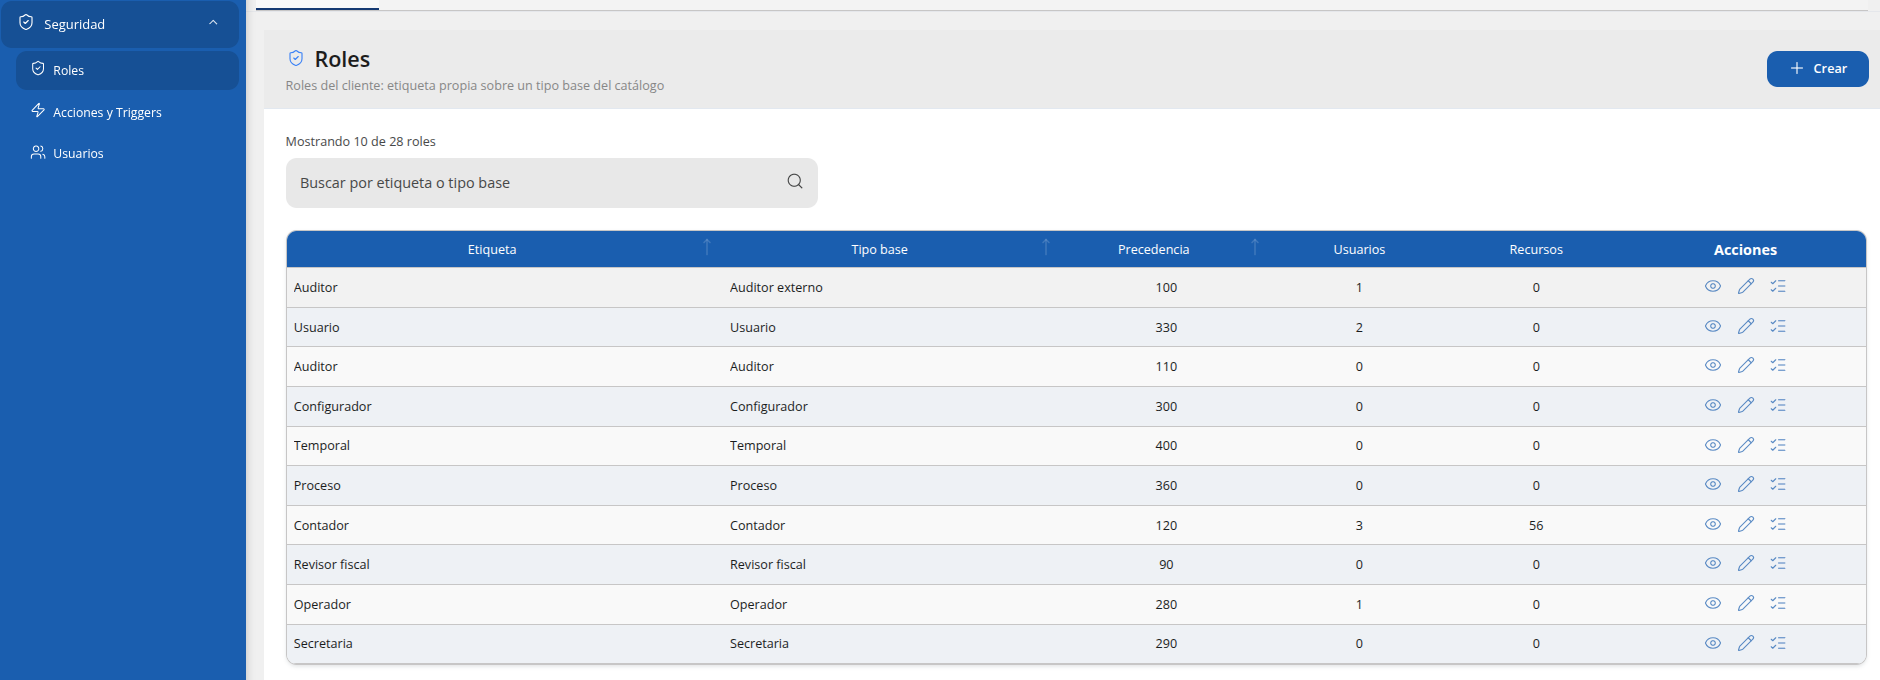The width and height of the screenshot is (1880, 680).
Task: View the Temporal role
Action: (x=1713, y=446)
